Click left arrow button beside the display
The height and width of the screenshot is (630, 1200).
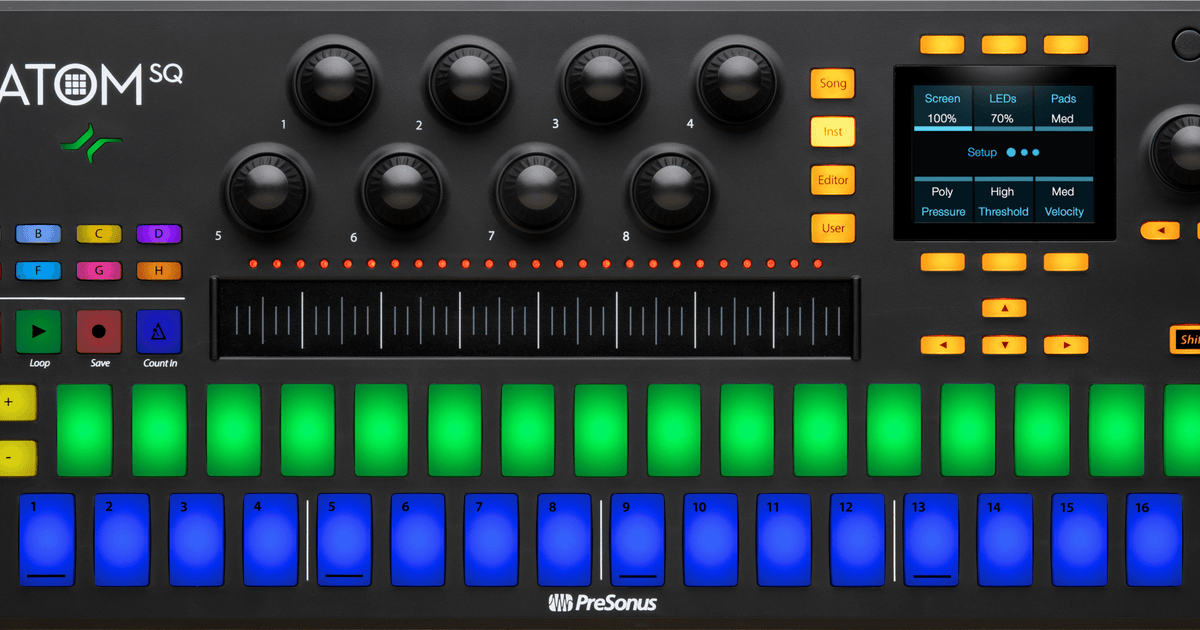pyautogui.click(x=1162, y=231)
